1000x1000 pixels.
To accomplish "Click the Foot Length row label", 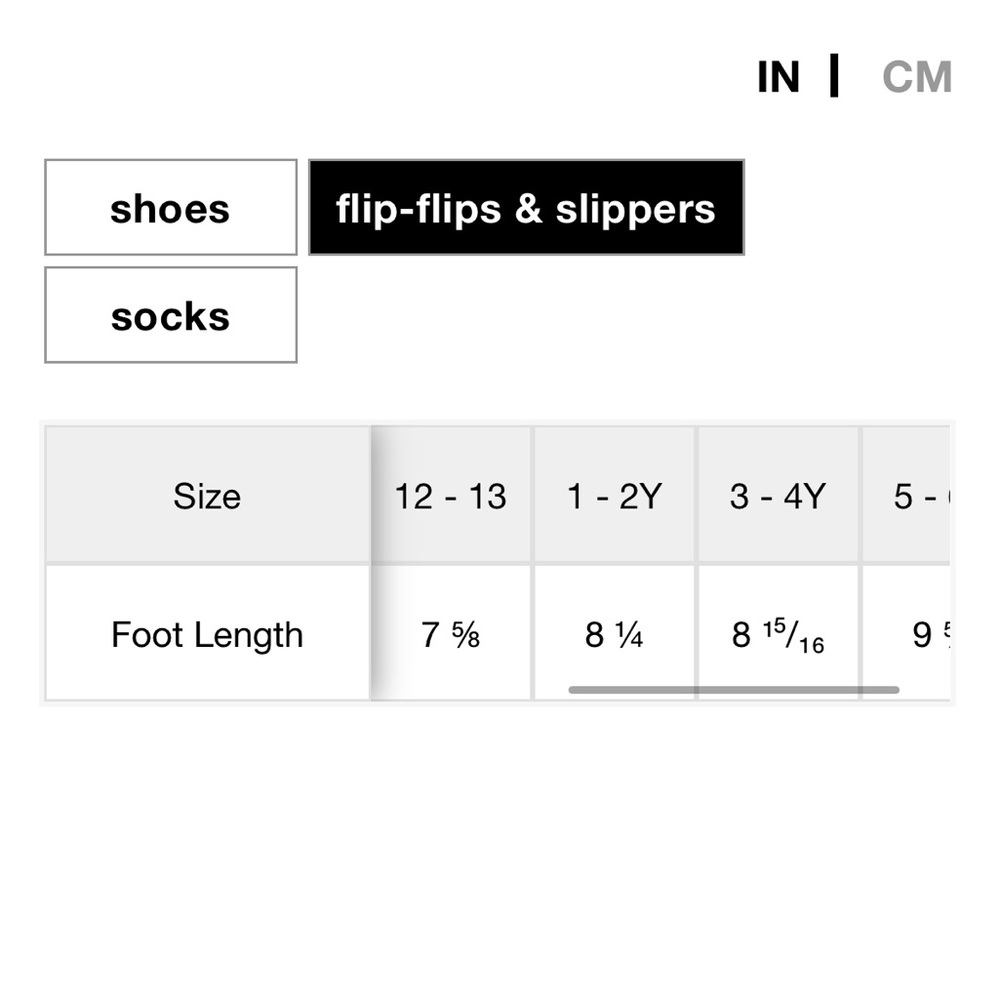I will 207,635.
